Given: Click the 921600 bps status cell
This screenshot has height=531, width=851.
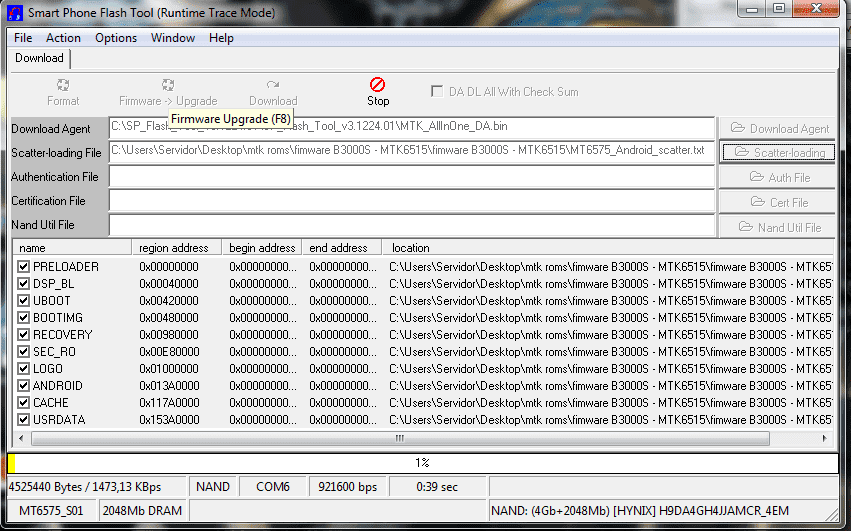Looking at the screenshot, I should 348,487.
